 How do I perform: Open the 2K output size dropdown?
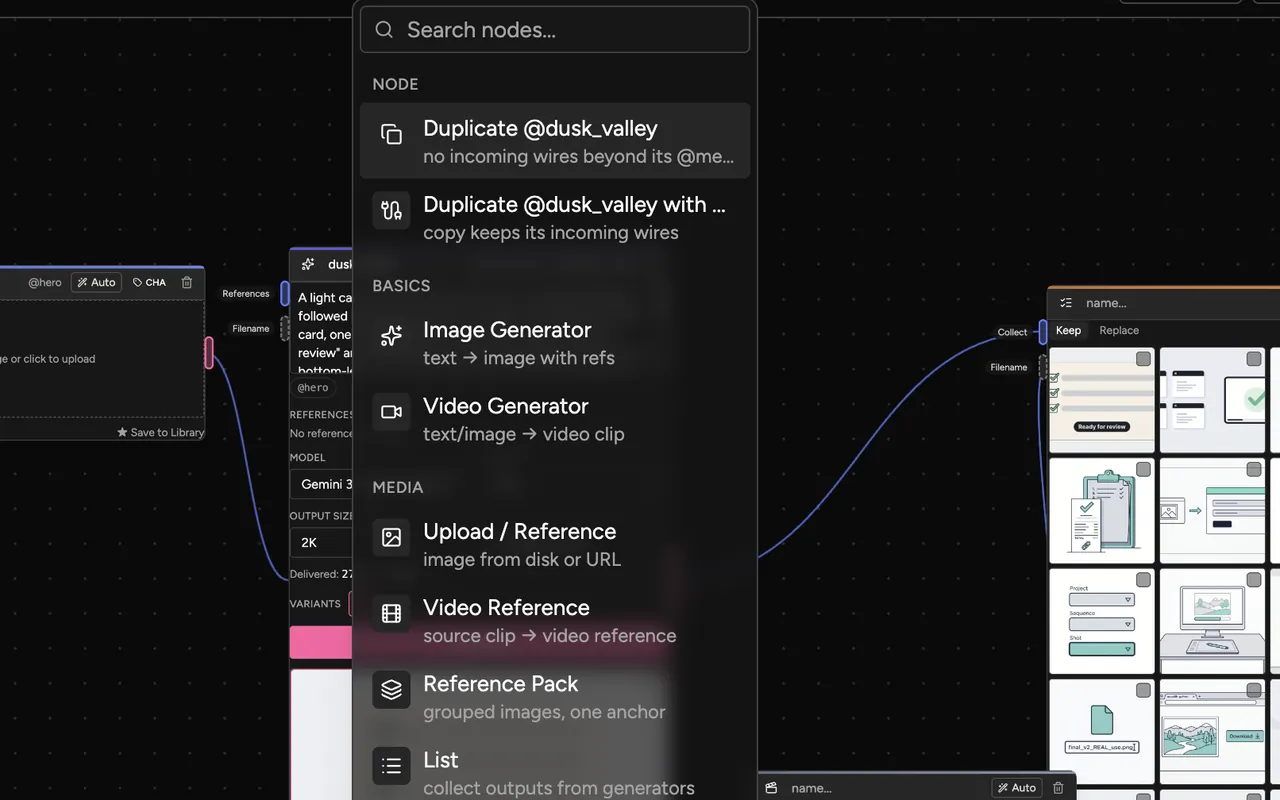pos(322,543)
